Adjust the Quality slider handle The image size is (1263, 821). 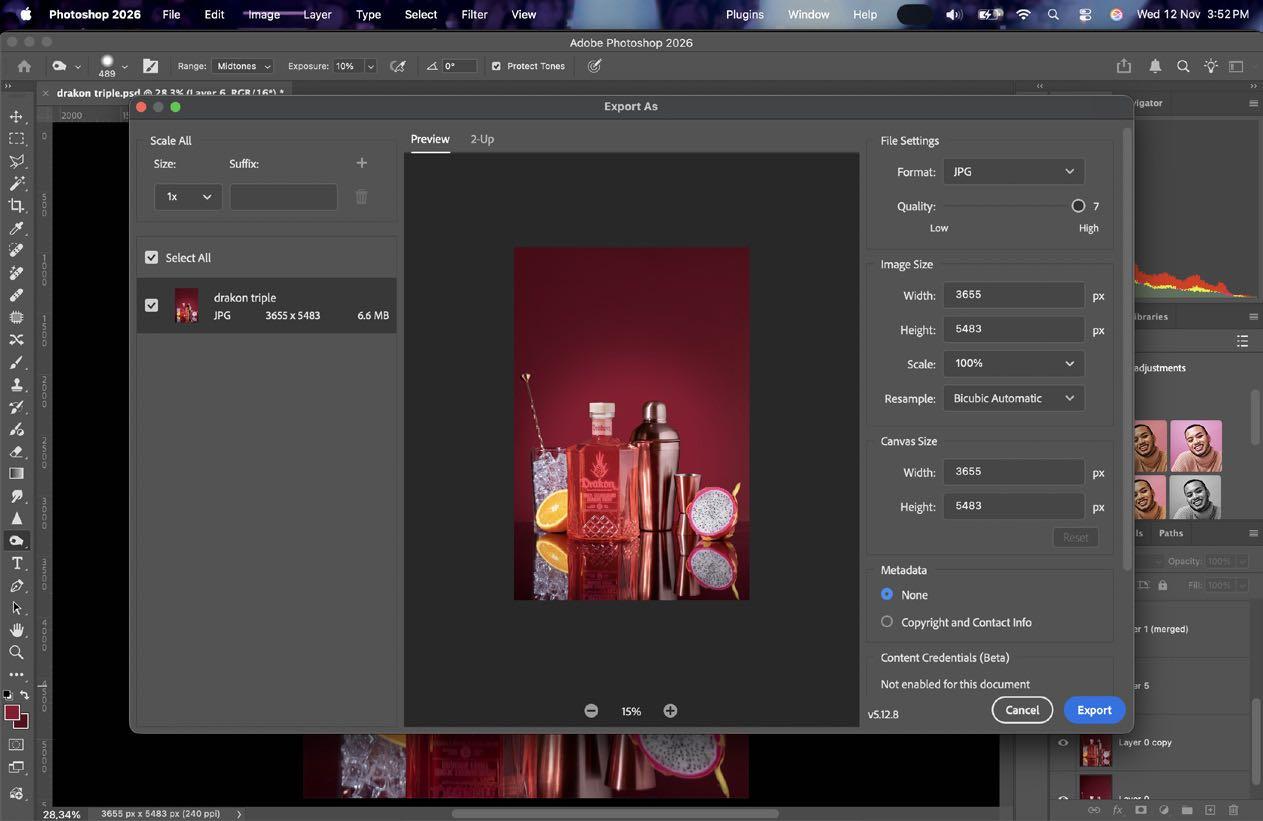tap(1078, 206)
